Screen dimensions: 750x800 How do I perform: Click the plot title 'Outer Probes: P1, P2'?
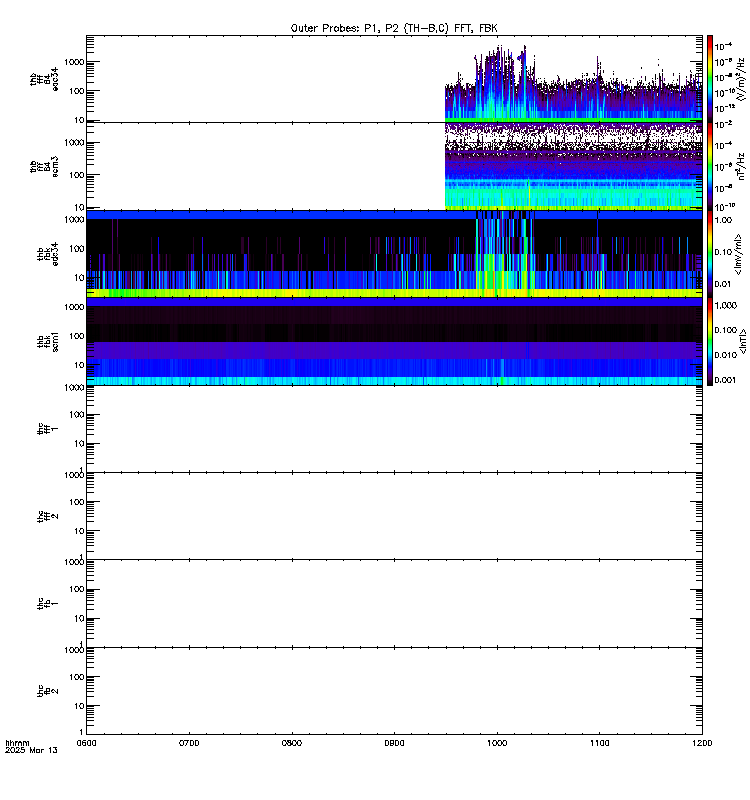point(394,27)
